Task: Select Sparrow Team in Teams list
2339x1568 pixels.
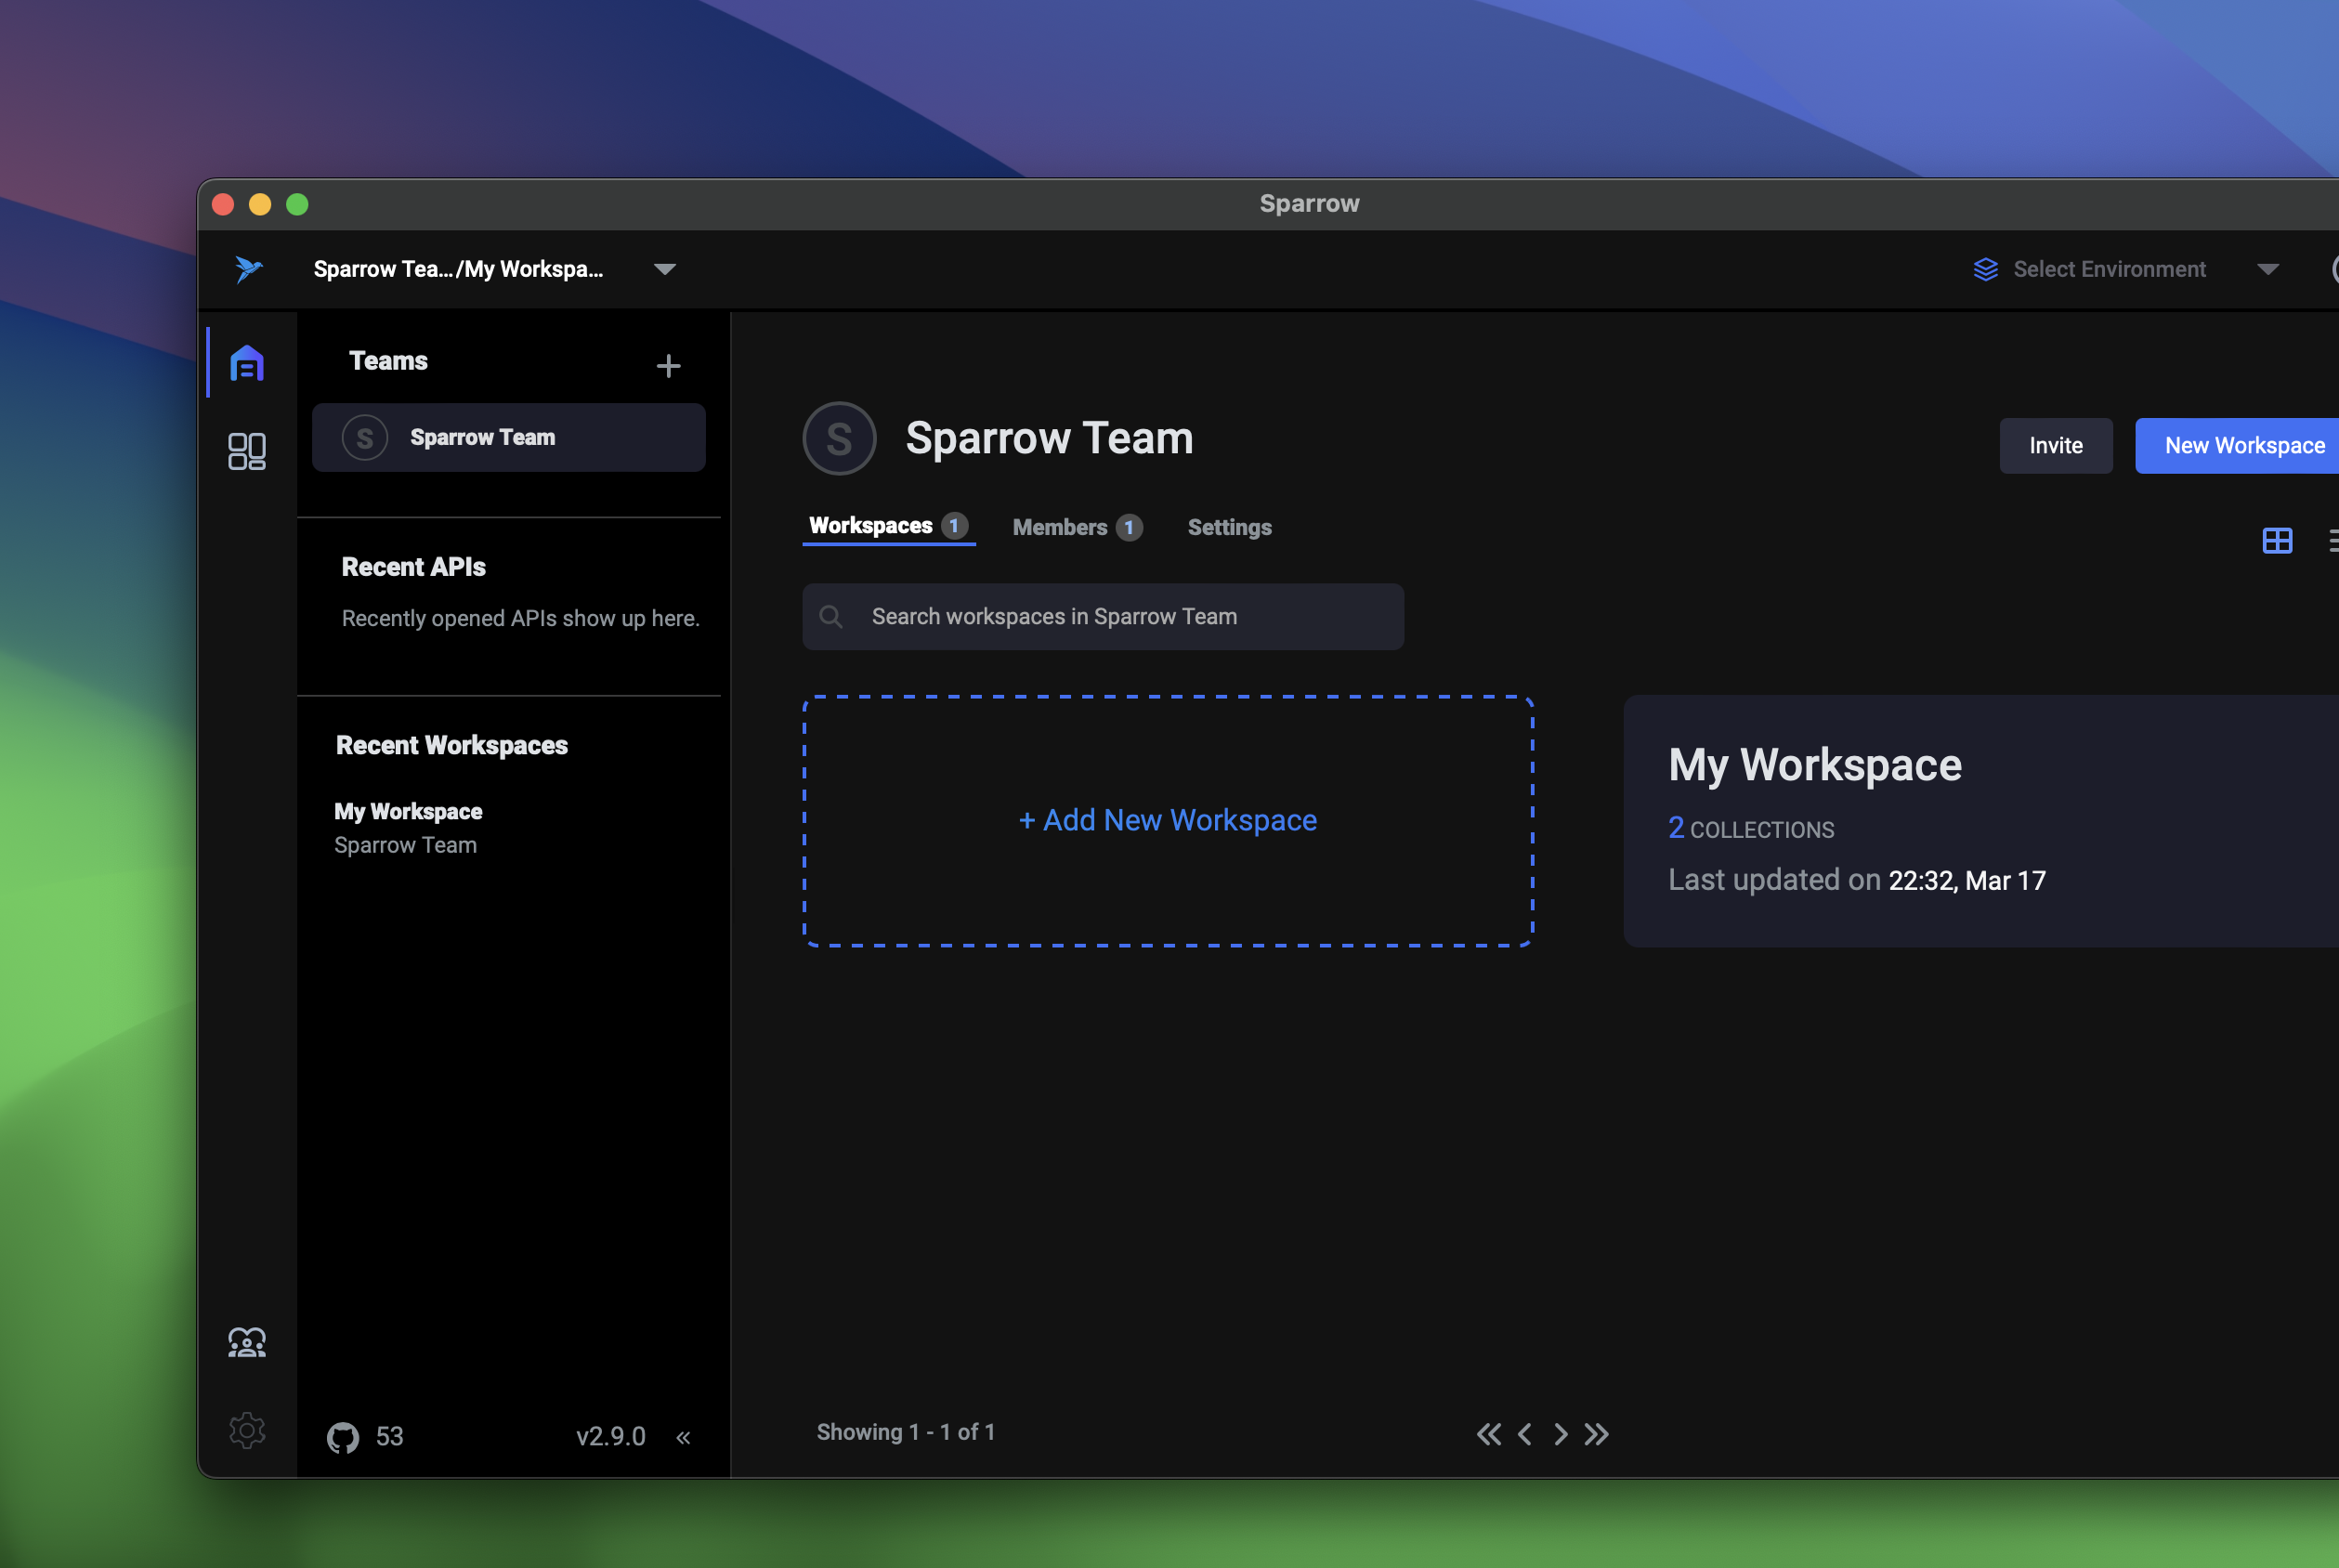Action: pos(508,438)
